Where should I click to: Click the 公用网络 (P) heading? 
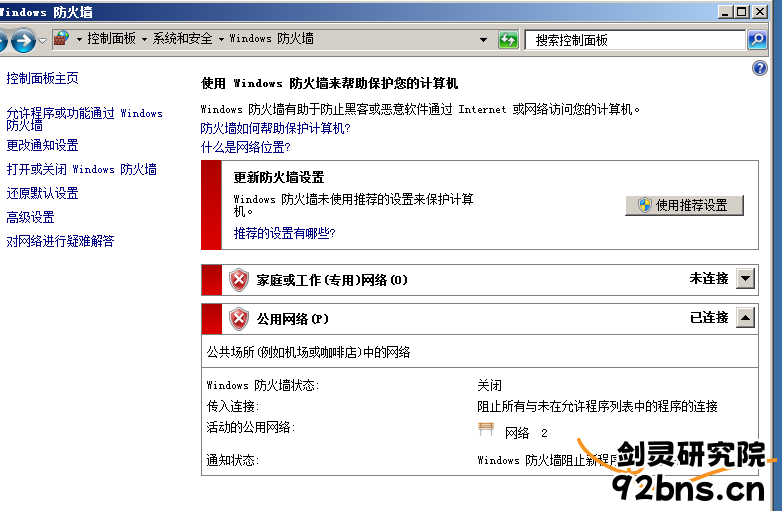(293, 319)
